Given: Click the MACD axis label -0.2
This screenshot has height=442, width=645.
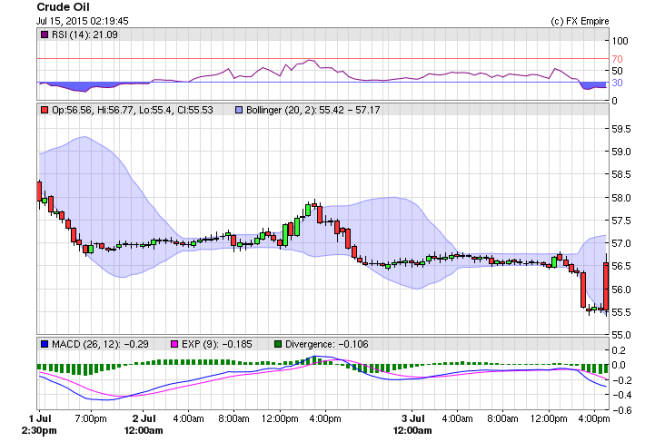Looking at the screenshot, I should (x=622, y=380).
